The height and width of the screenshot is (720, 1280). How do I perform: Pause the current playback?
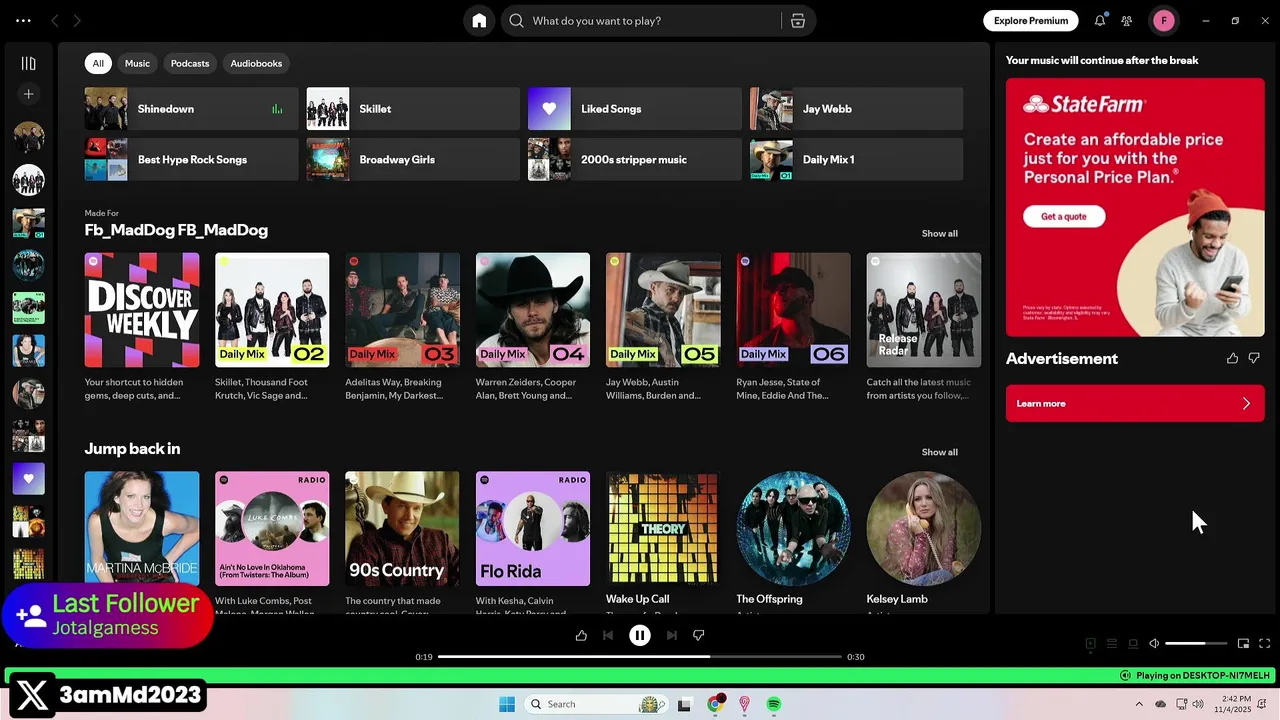pyautogui.click(x=640, y=635)
